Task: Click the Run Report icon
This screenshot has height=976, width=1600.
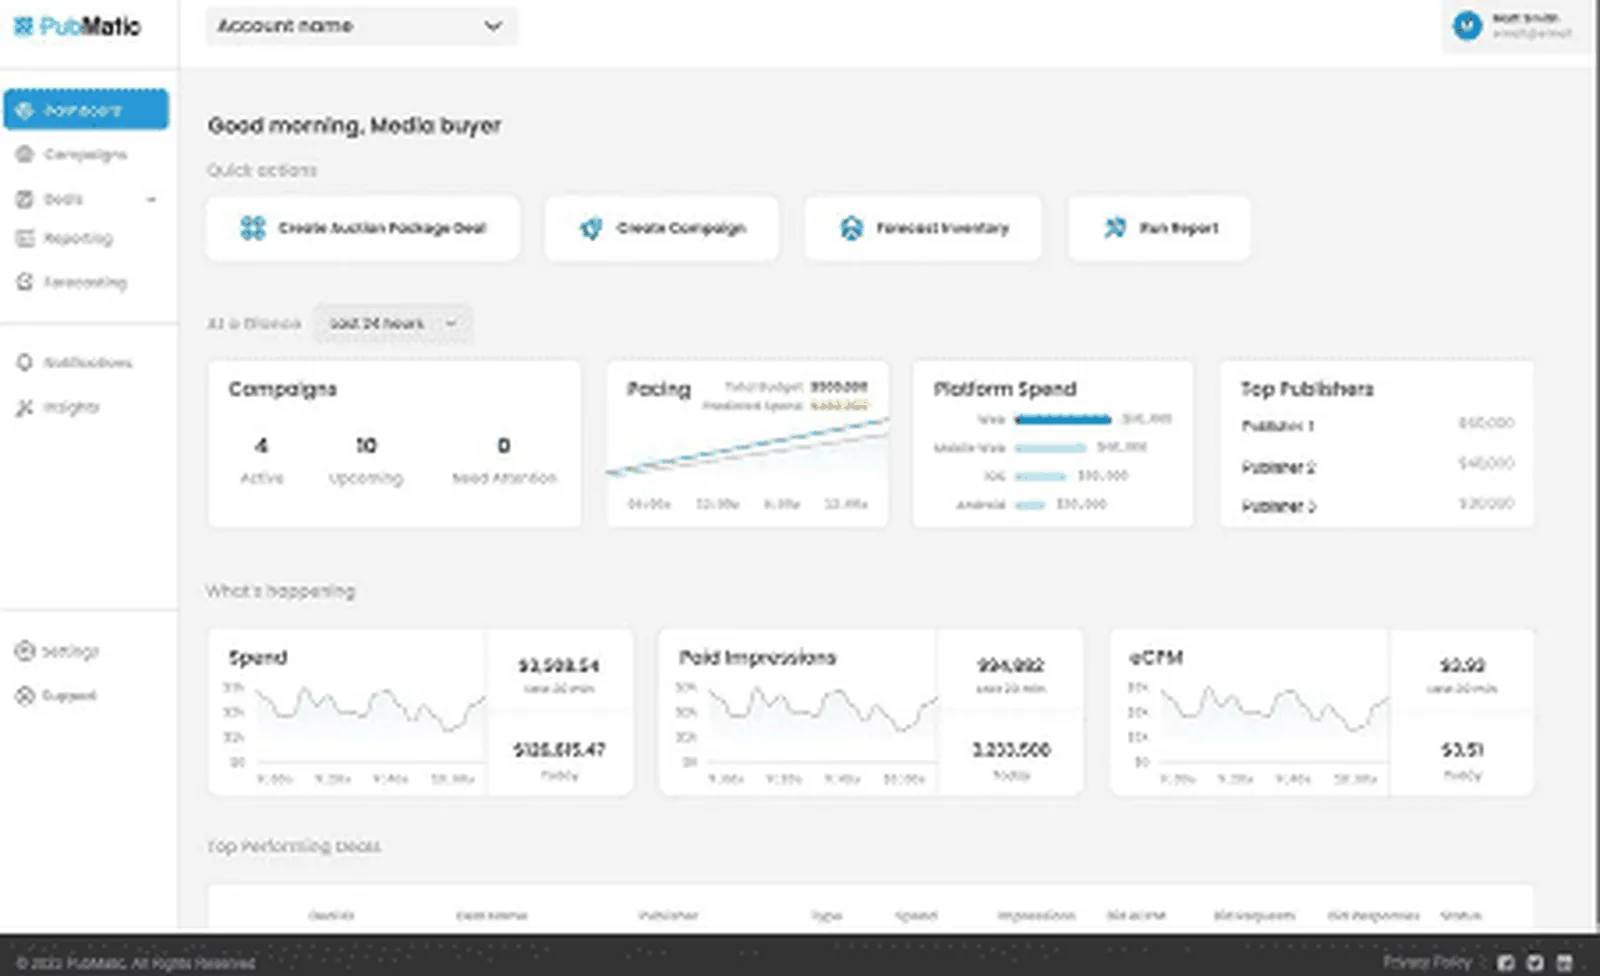Action: (x=1114, y=228)
